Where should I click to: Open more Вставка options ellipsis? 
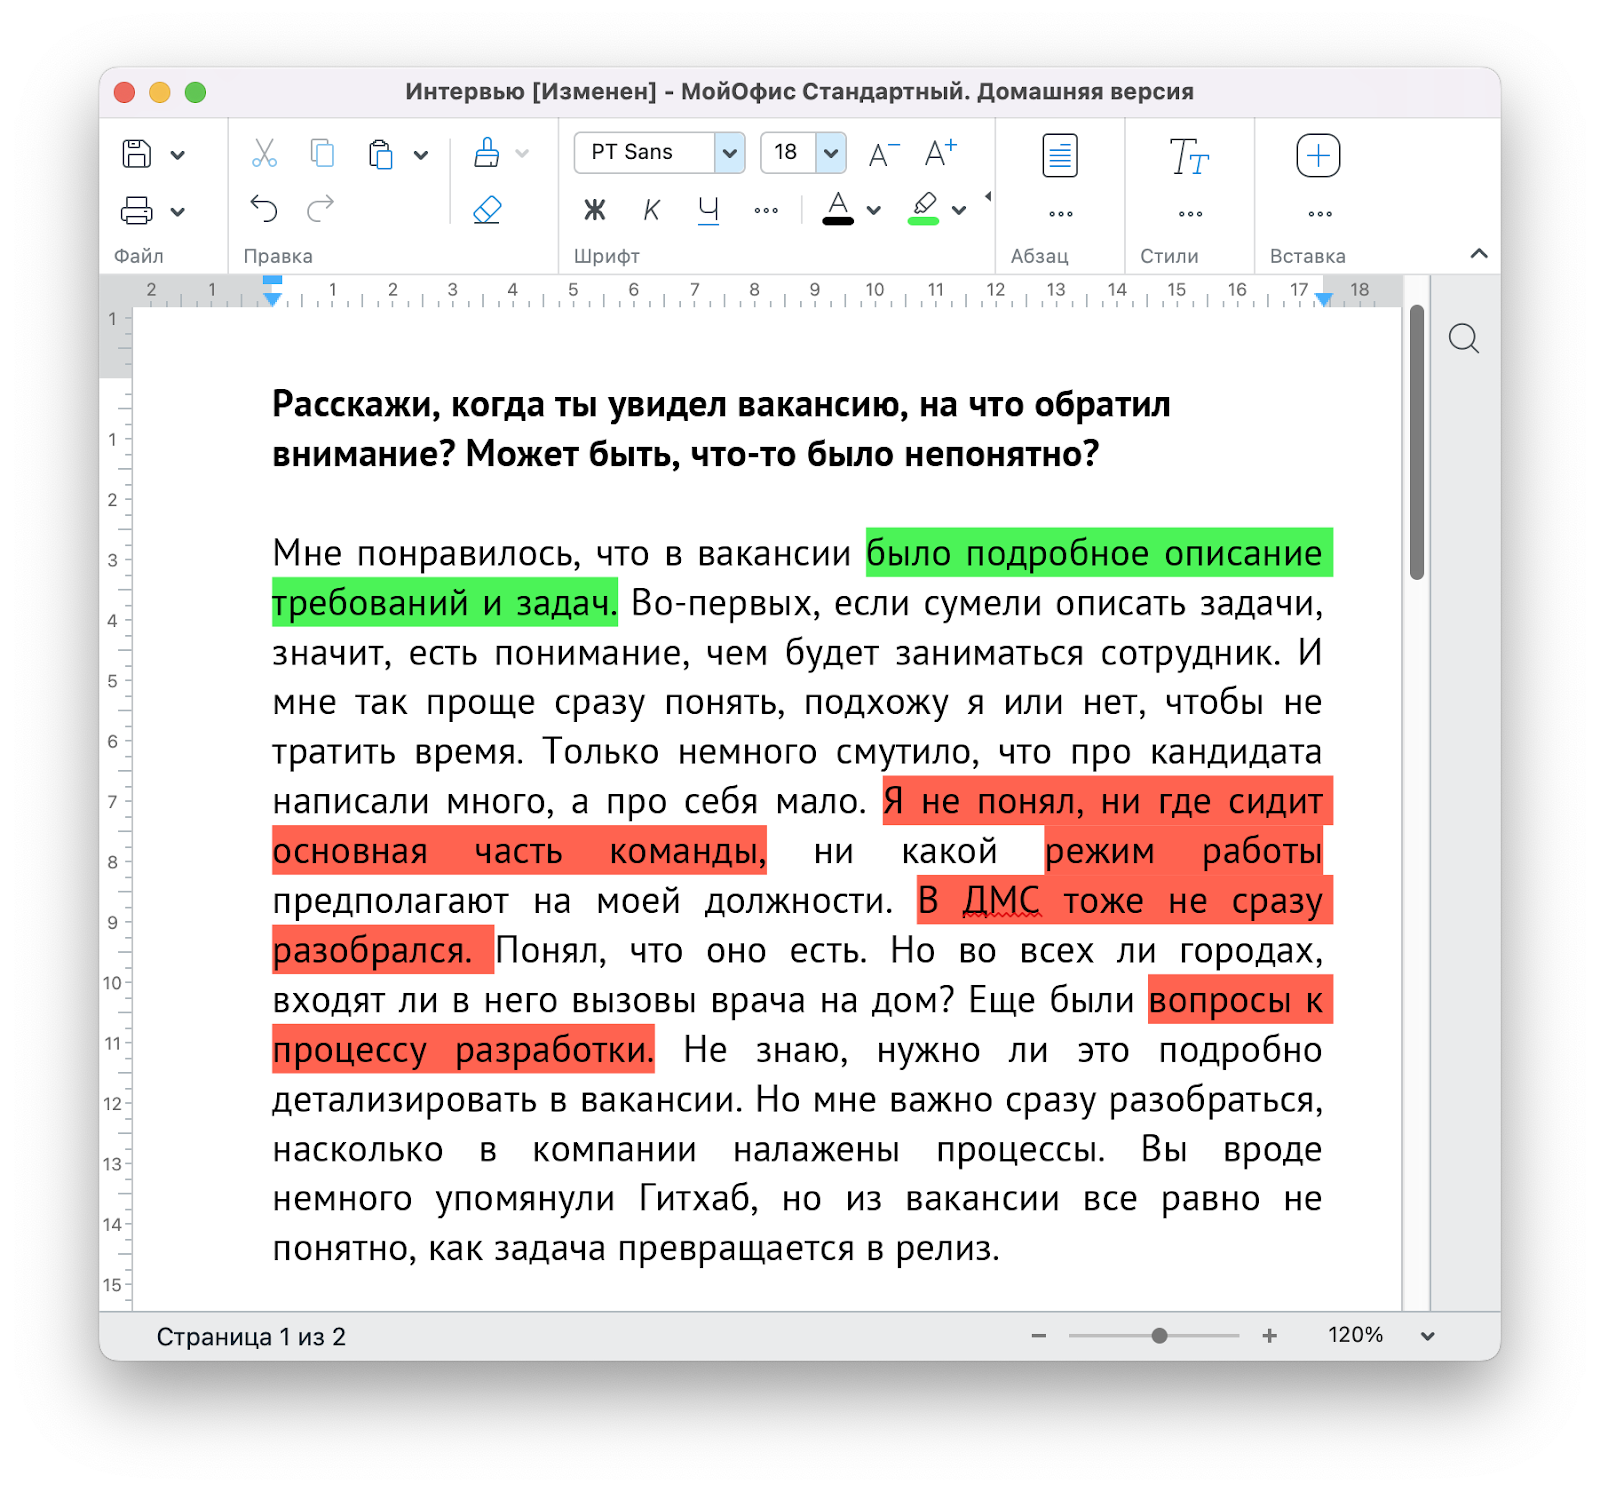[1320, 214]
